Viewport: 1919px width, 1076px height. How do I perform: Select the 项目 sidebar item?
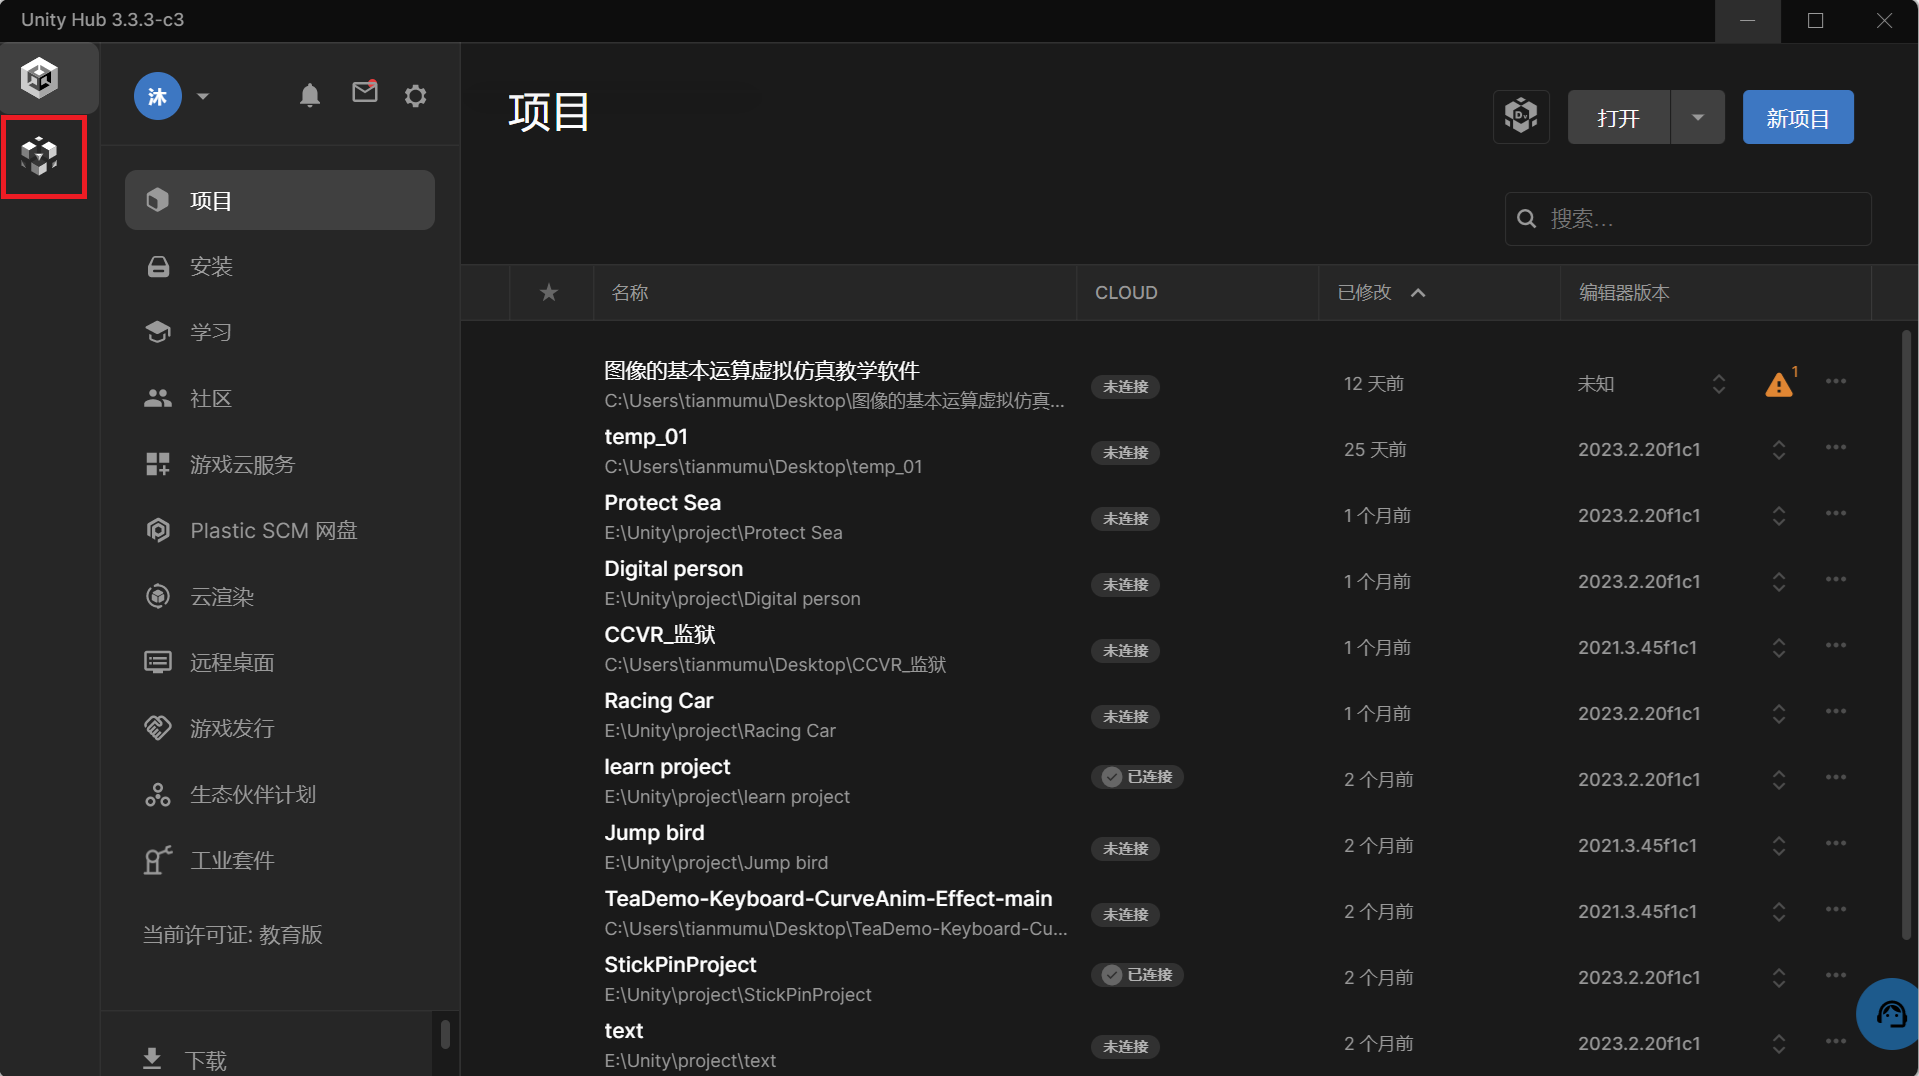[280, 200]
